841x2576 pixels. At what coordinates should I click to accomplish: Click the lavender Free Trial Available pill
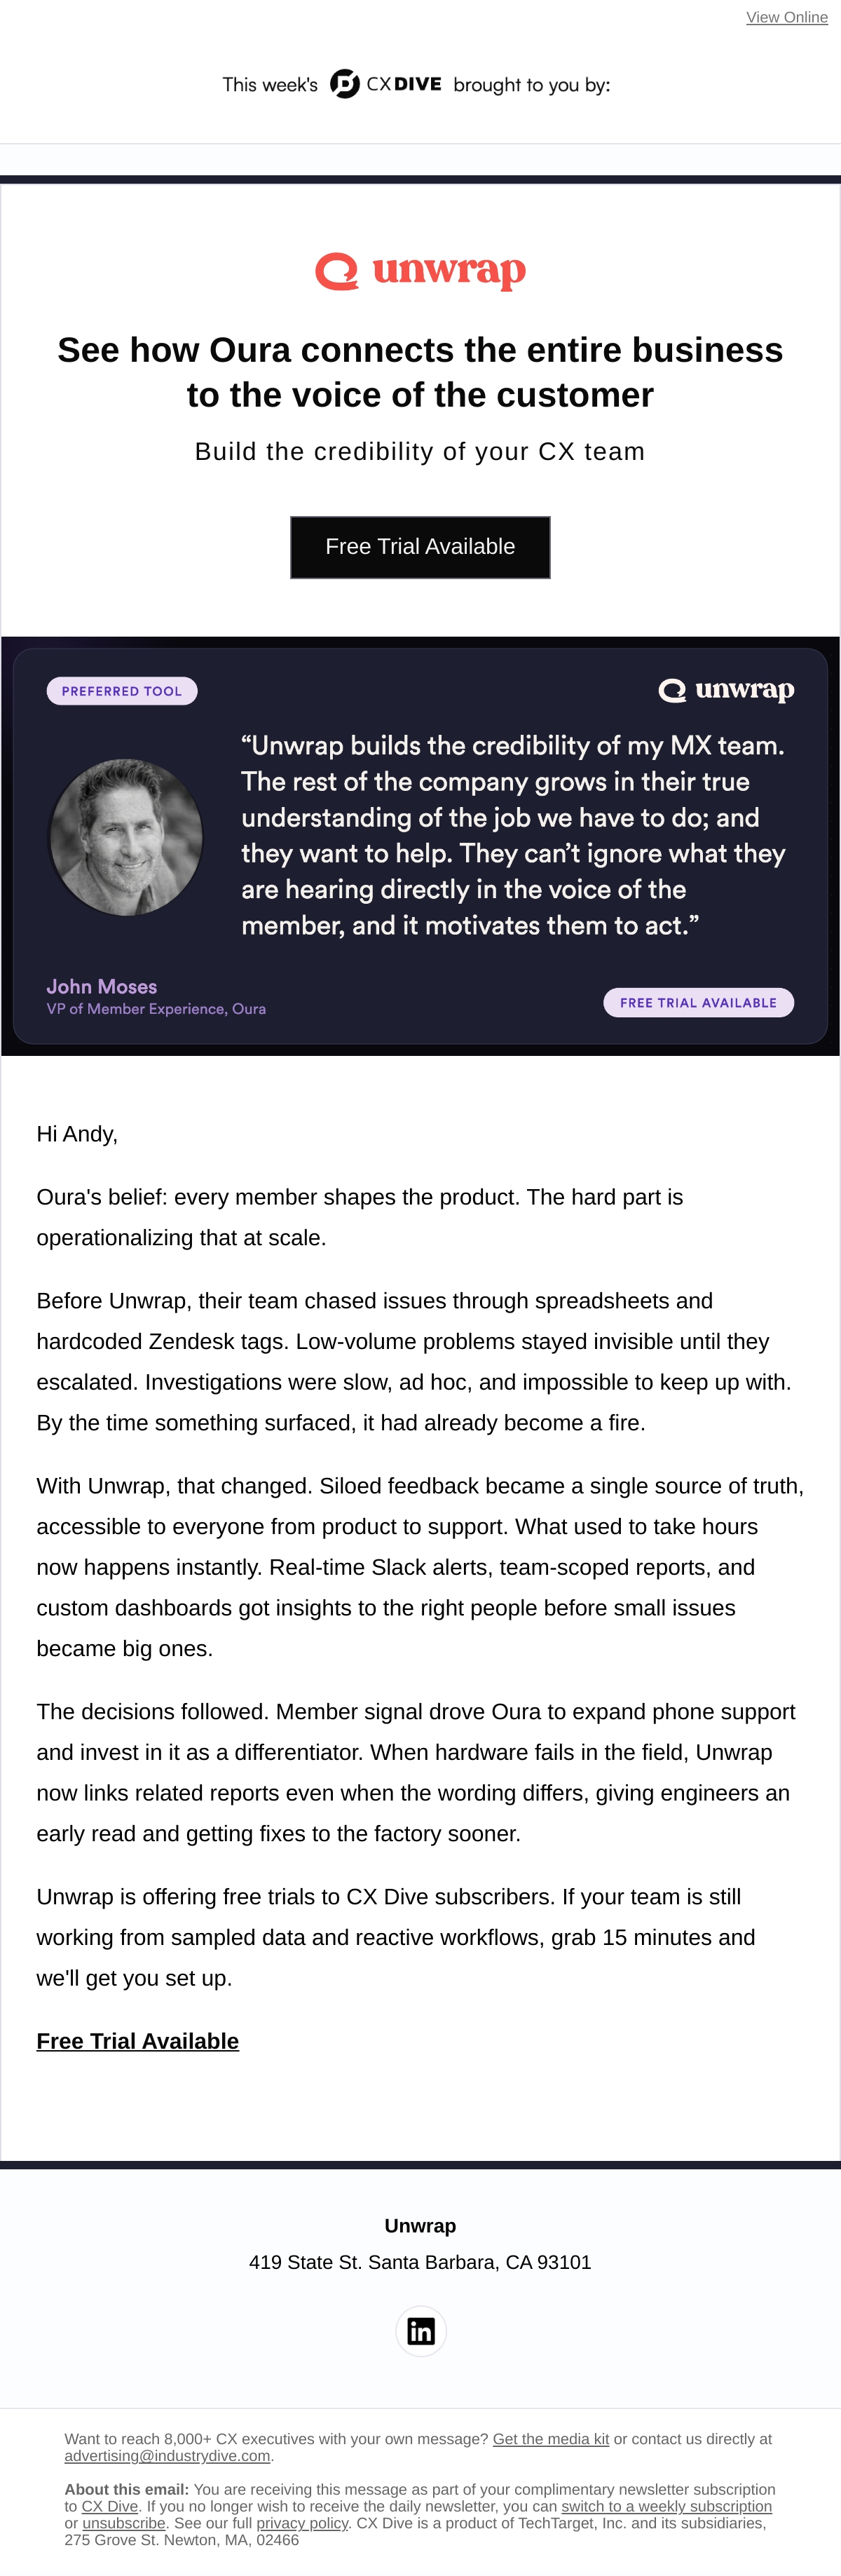pyautogui.click(x=698, y=1002)
